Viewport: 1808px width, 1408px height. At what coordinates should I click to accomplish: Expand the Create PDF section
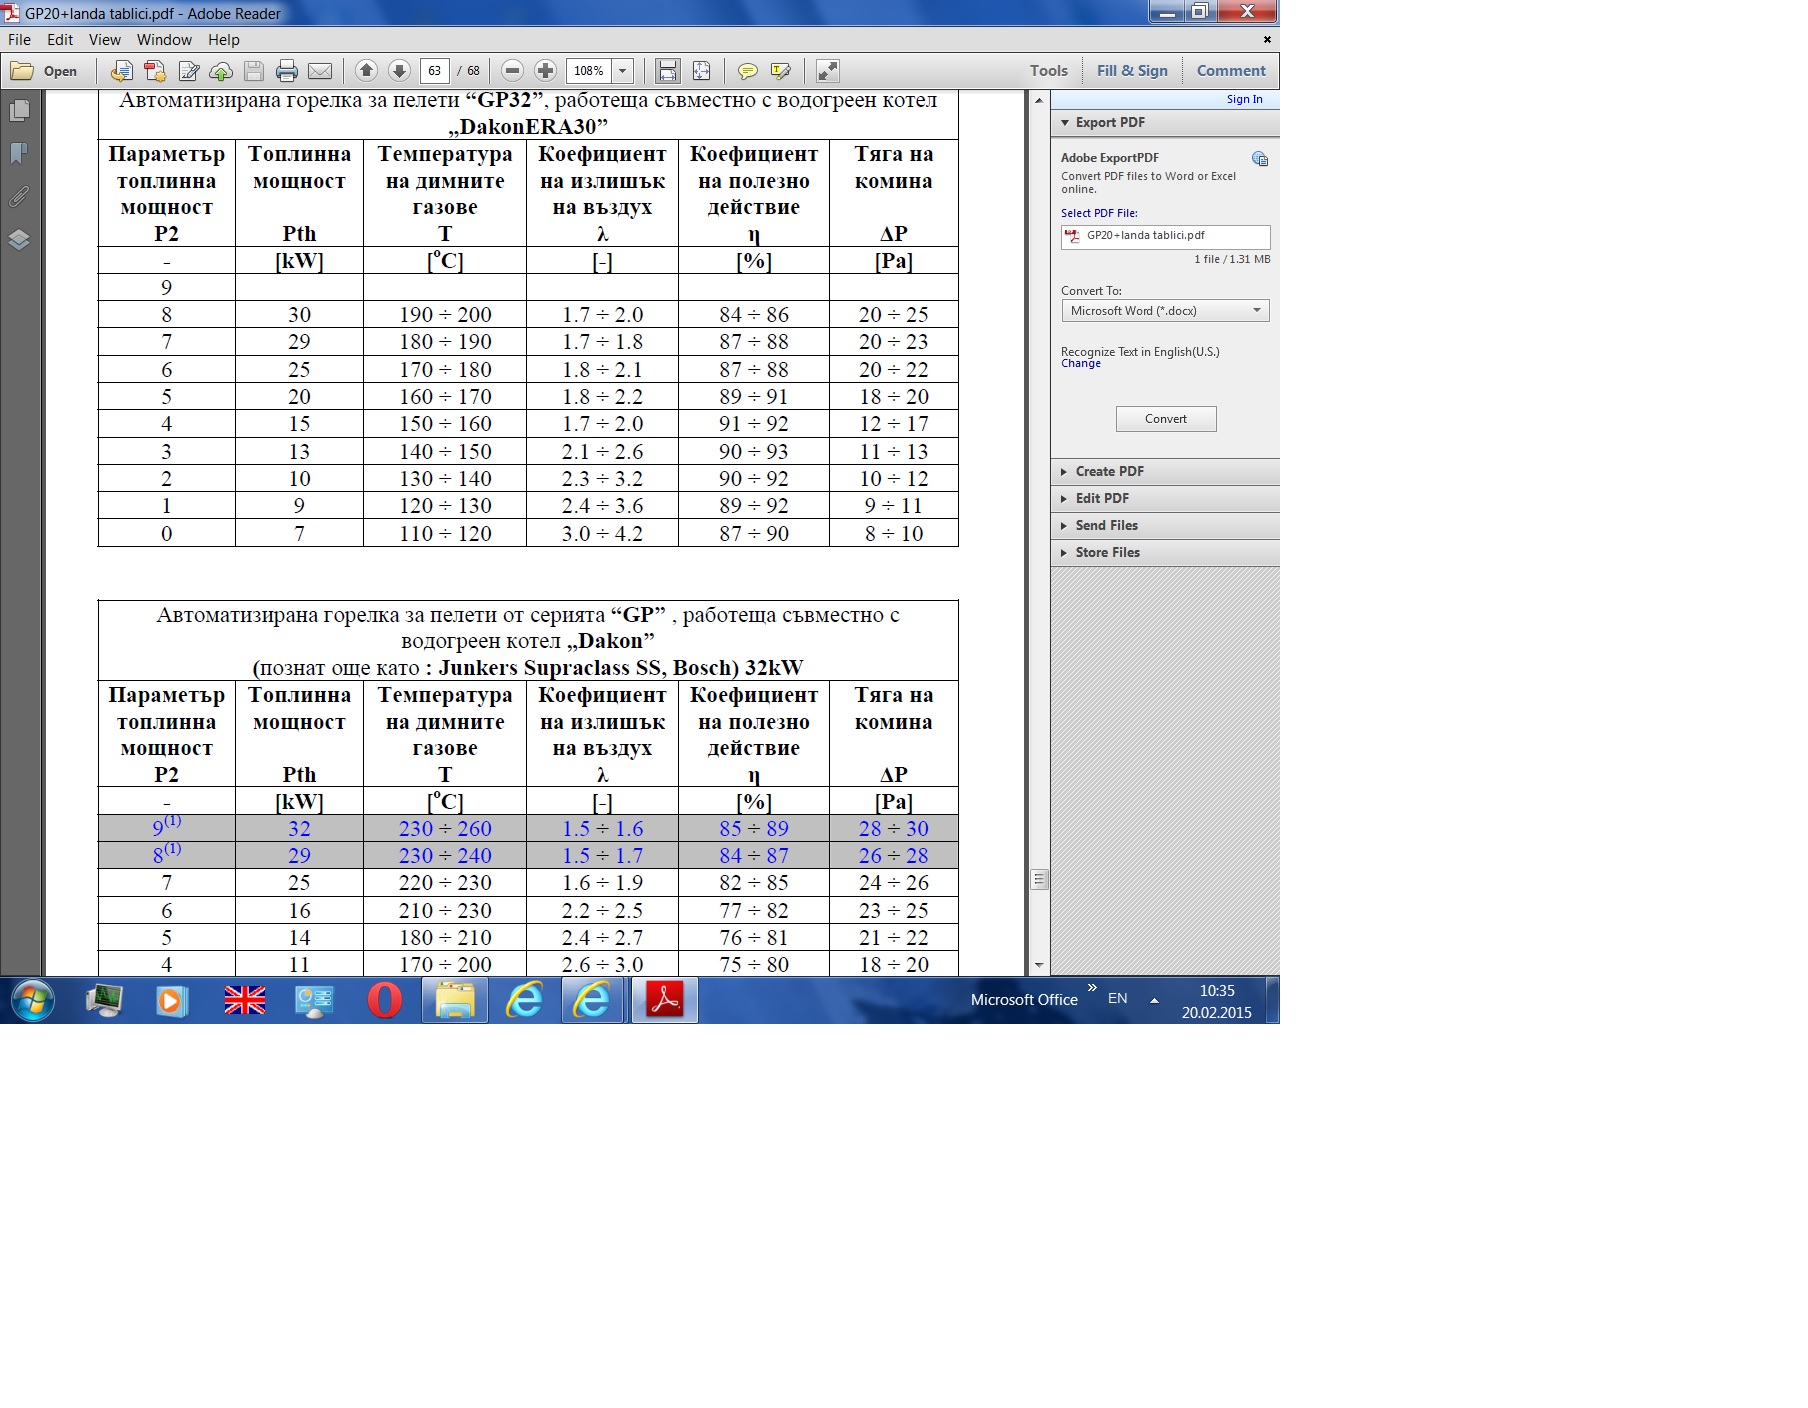pos(1109,471)
